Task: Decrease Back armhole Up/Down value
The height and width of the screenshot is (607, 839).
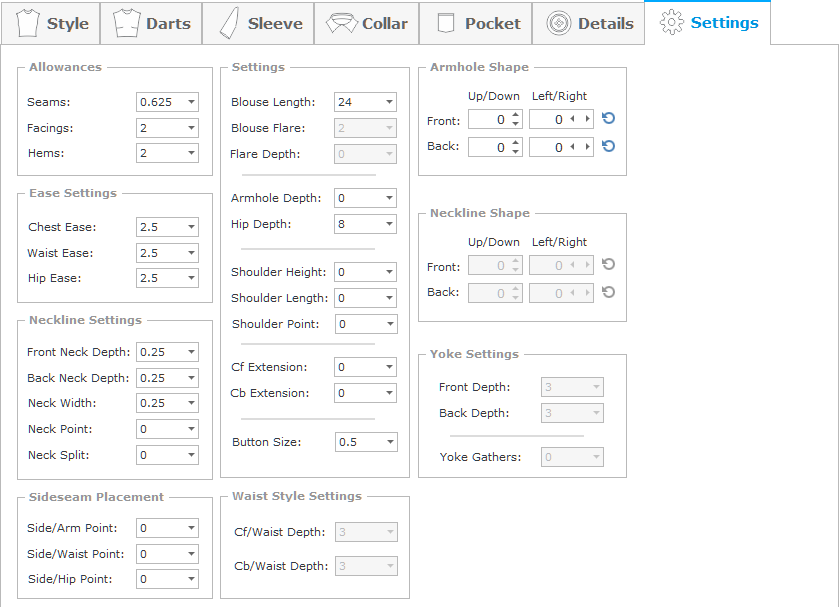Action: [515, 151]
